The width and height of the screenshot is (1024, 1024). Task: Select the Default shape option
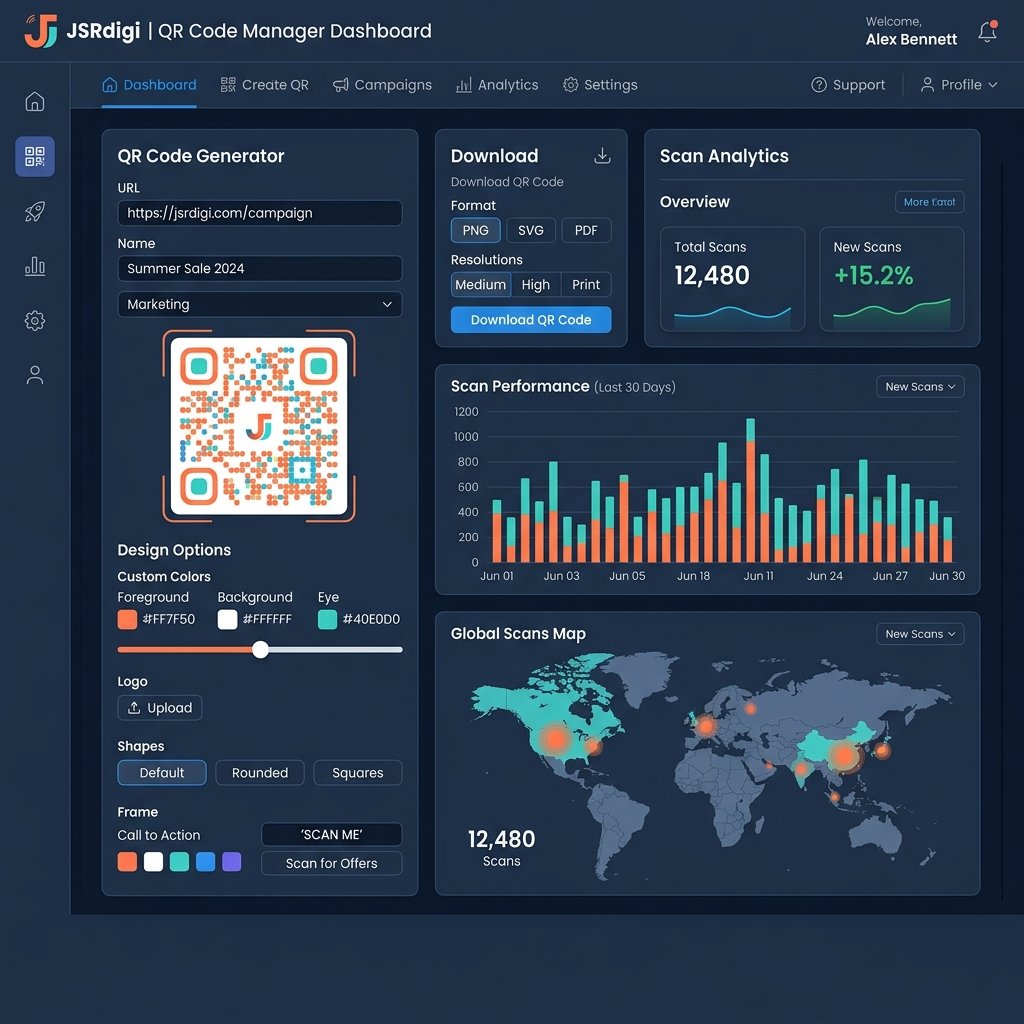[x=162, y=773]
